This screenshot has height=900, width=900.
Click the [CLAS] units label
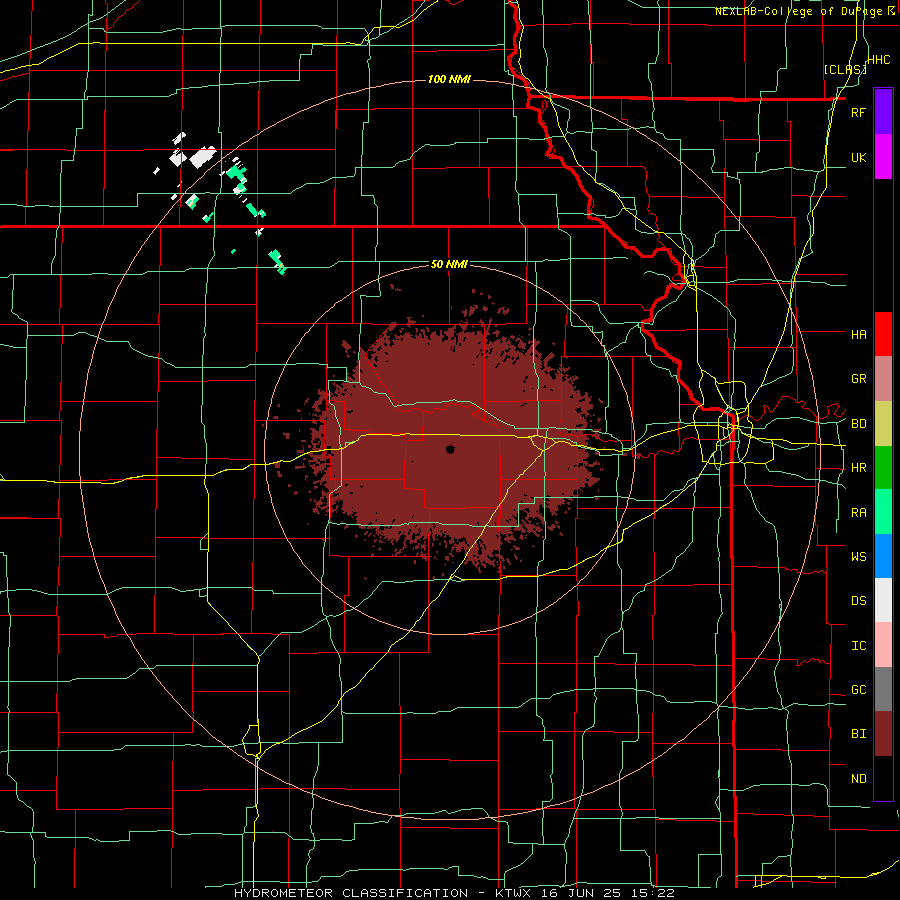tap(844, 70)
